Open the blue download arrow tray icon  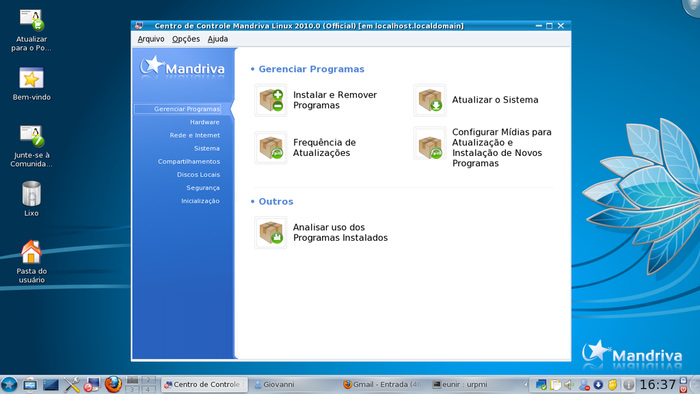click(598, 385)
